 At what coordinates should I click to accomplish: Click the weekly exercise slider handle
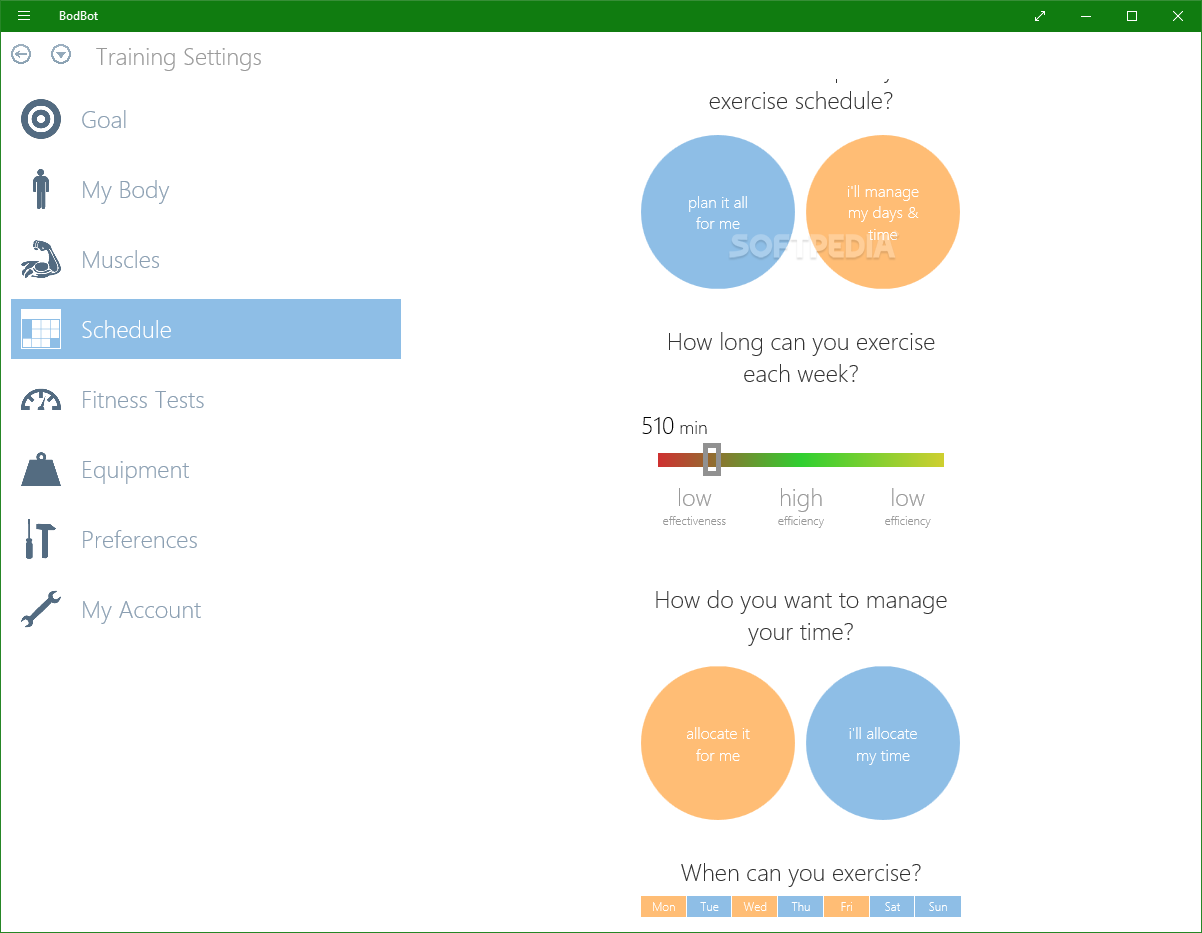tap(712, 459)
